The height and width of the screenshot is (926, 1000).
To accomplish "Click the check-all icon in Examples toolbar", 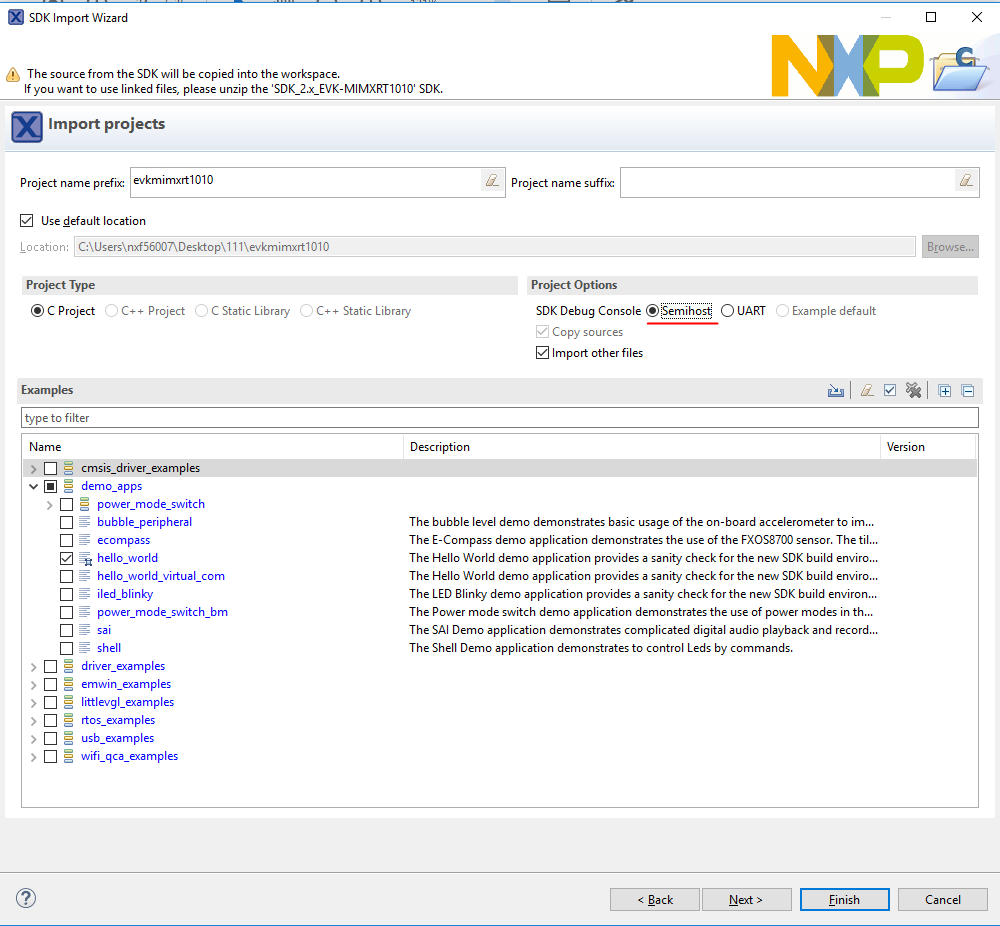I will coord(890,391).
